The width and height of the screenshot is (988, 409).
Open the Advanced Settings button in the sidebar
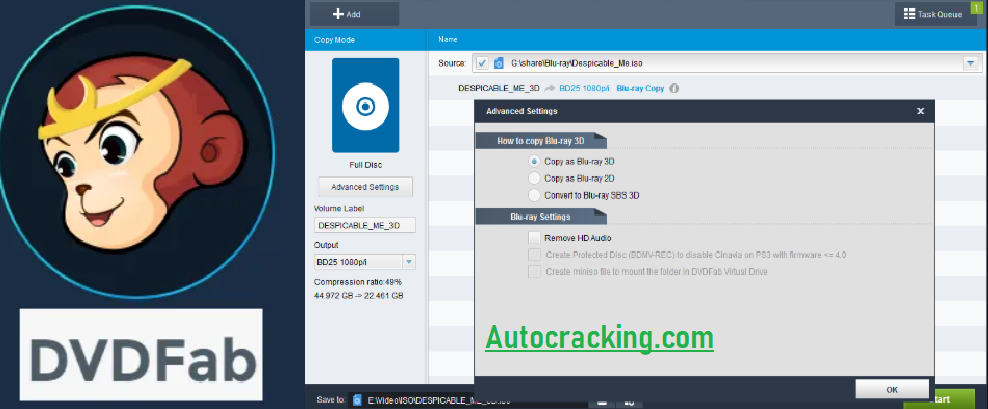coord(365,187)
